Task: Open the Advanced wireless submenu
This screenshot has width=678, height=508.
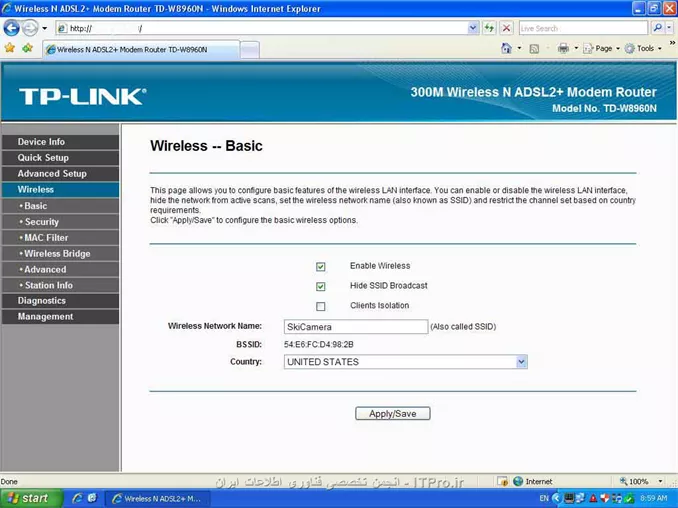Action: (x=60, y=269)
